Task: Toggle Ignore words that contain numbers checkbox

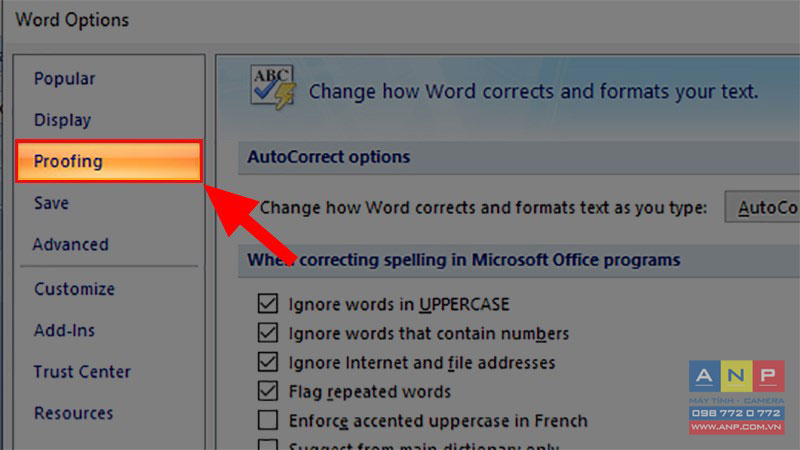Action: (x=268, y=333)
